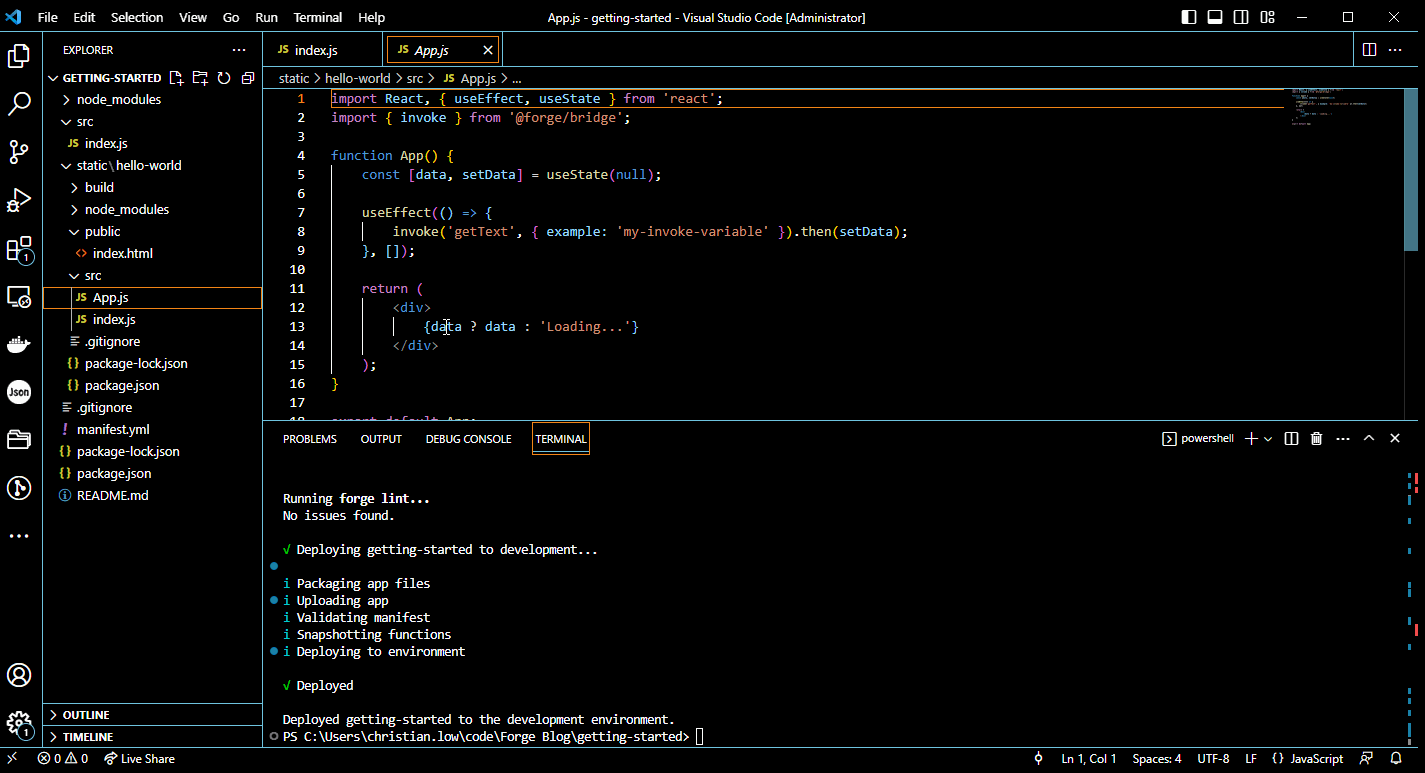The image size is (1425, 773).
Task: Open the Terminal menu
Action: coord(318,17)
